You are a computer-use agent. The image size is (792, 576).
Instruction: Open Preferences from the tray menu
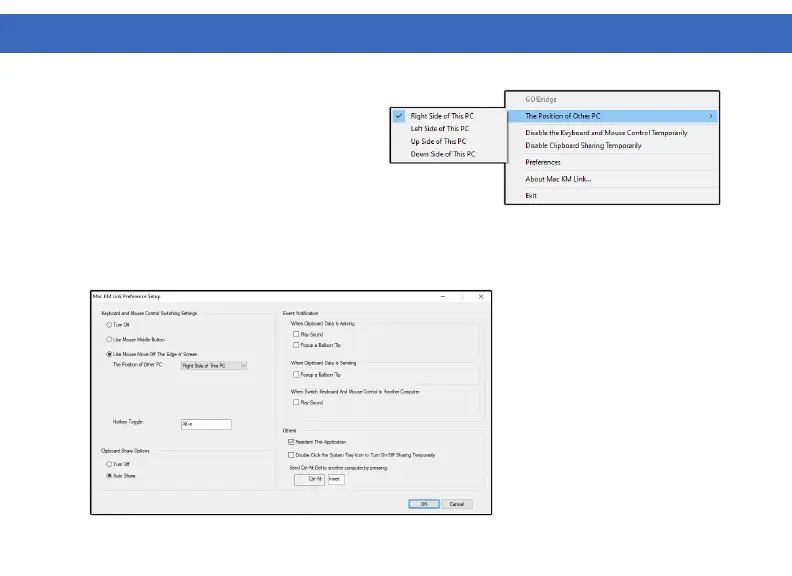click(x=543, y=162)
